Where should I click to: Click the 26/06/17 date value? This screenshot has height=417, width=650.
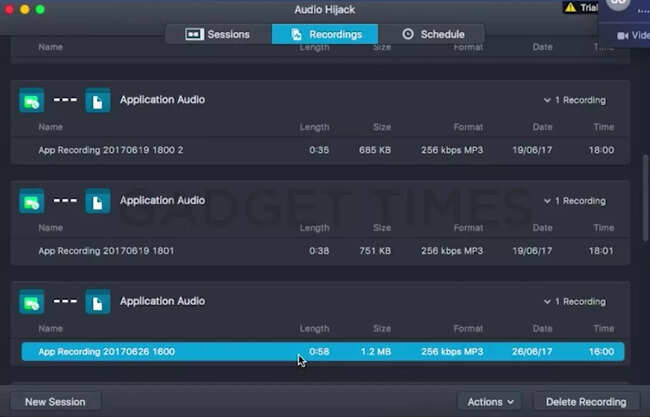[532, 352]
